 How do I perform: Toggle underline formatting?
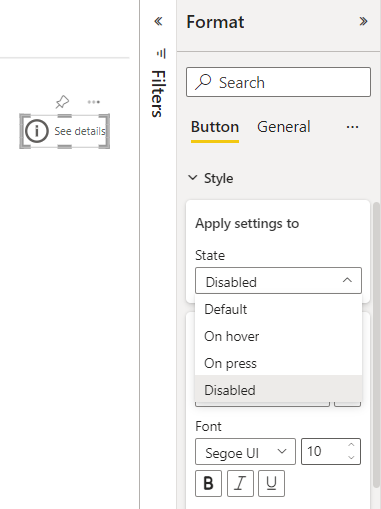271,483
